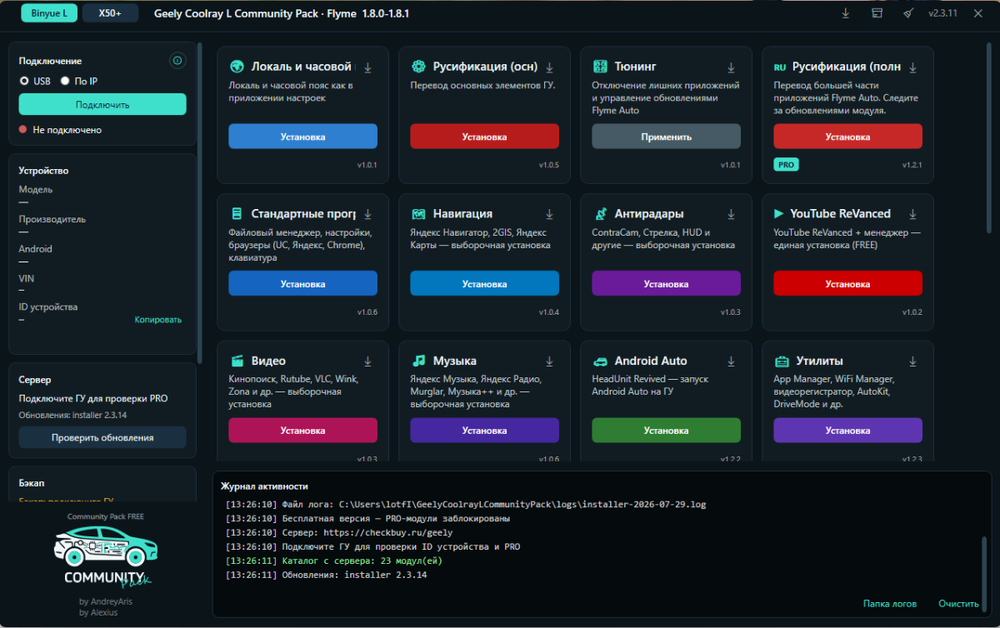Image resolution: width=1000 pixels, height=628 pixels.
Task: Click Очистить to clear activity log
Action: pyautogui.click(x=958, y=603)
